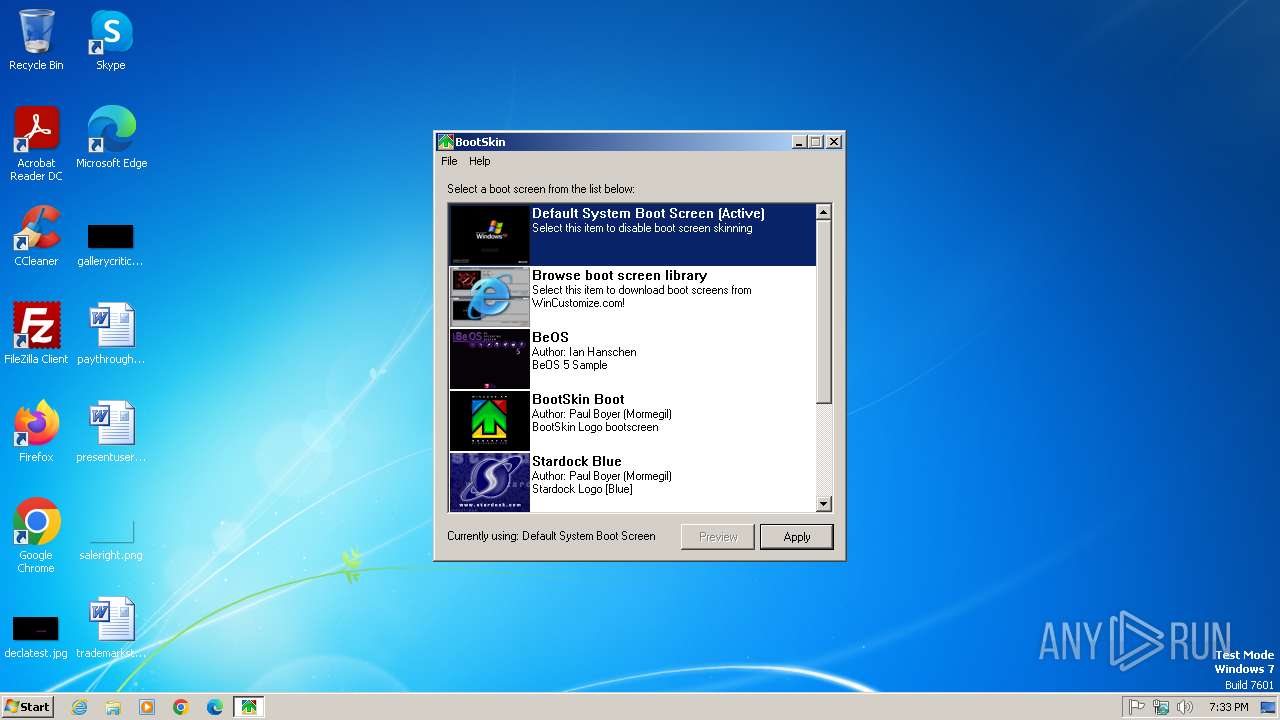
Task: Launch Edge from the taskbar
Action: tap(215, 707)
